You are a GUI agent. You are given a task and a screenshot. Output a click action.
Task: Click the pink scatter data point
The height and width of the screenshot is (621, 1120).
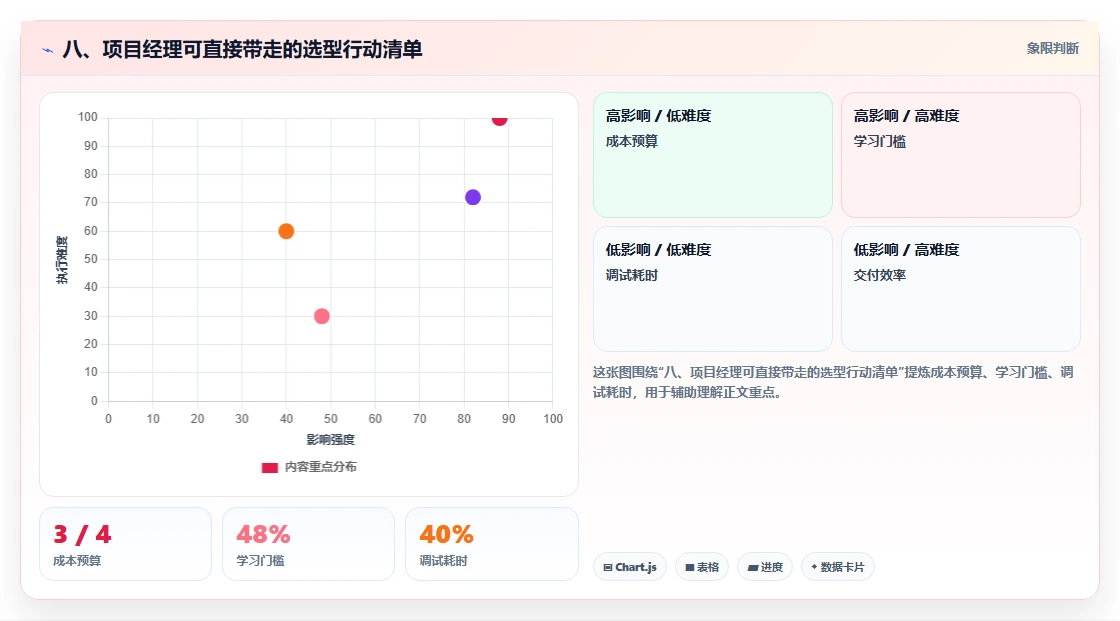coord(321,316)
